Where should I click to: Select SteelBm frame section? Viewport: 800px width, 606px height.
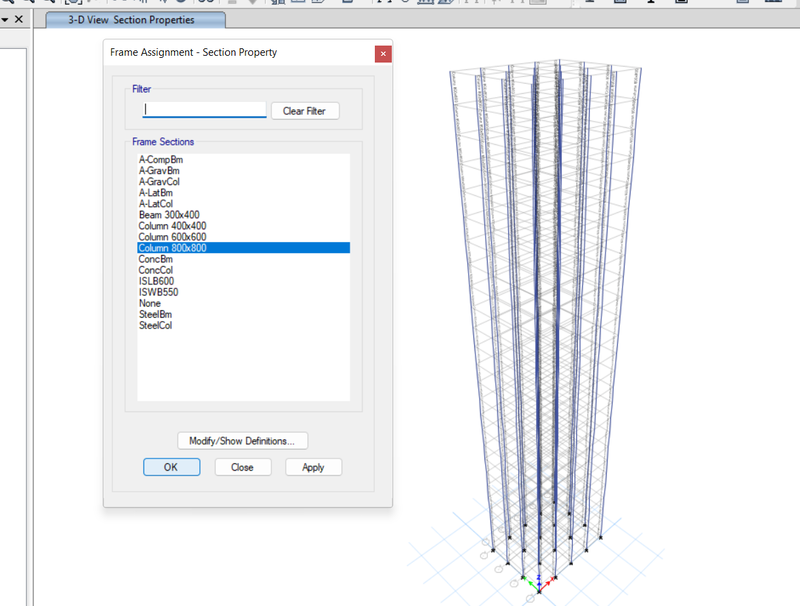coord(243,314)
